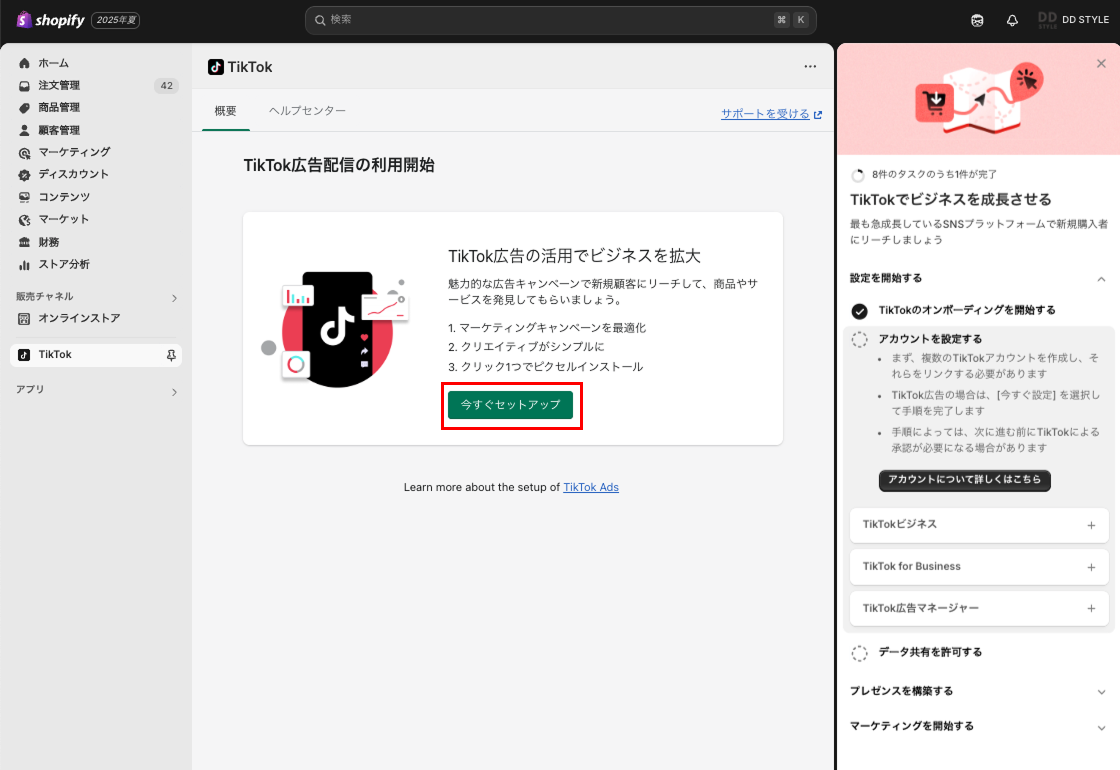The height and width of the screenshot is (770, 1120).
Task: Click the TikTok ads illustration image
Action: click(336, 329)
